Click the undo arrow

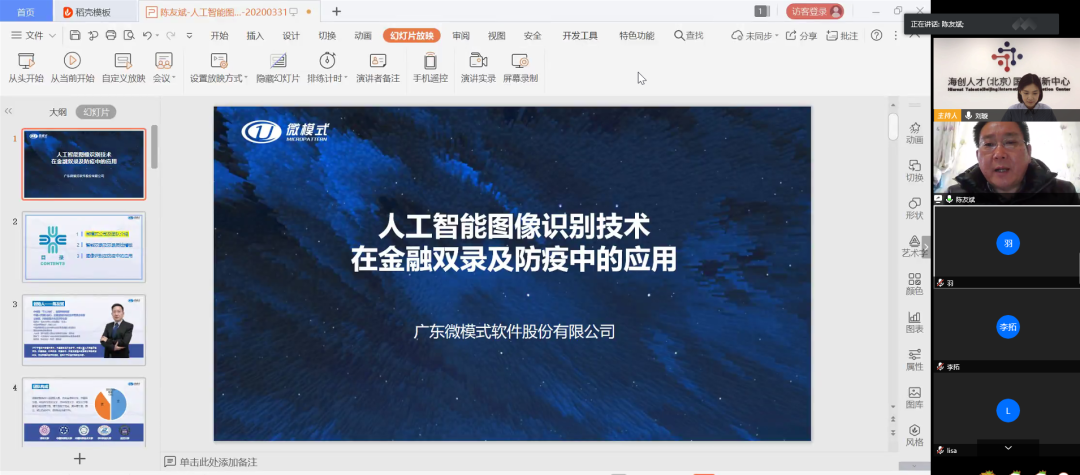(x=147, y=35)
